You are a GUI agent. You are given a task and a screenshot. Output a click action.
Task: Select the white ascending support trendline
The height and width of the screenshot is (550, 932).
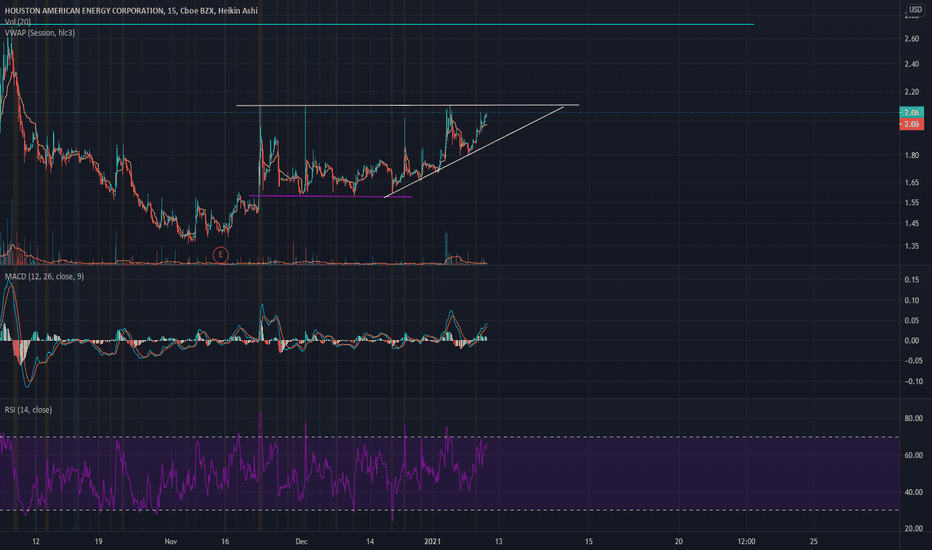474,151
